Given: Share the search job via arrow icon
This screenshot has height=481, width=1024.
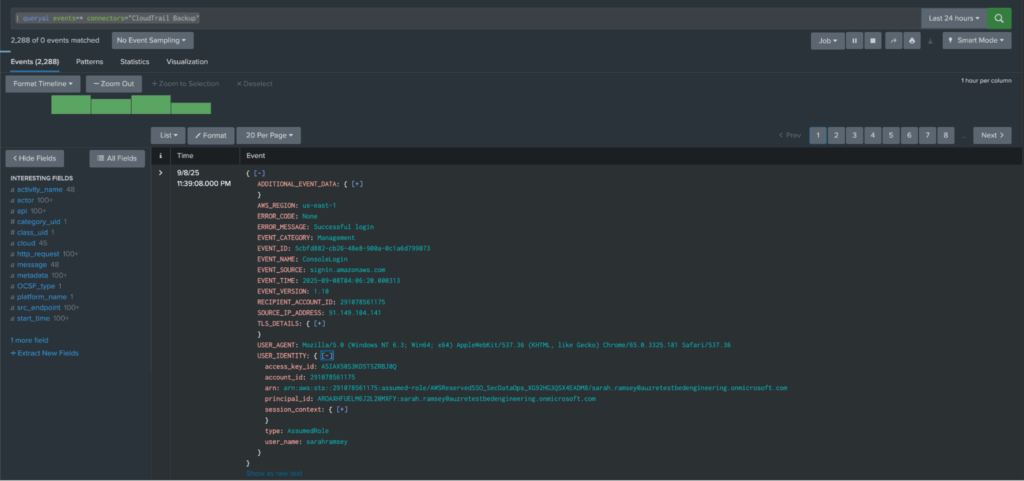Looking at the screenshot, I should click(x=893, y=40).
